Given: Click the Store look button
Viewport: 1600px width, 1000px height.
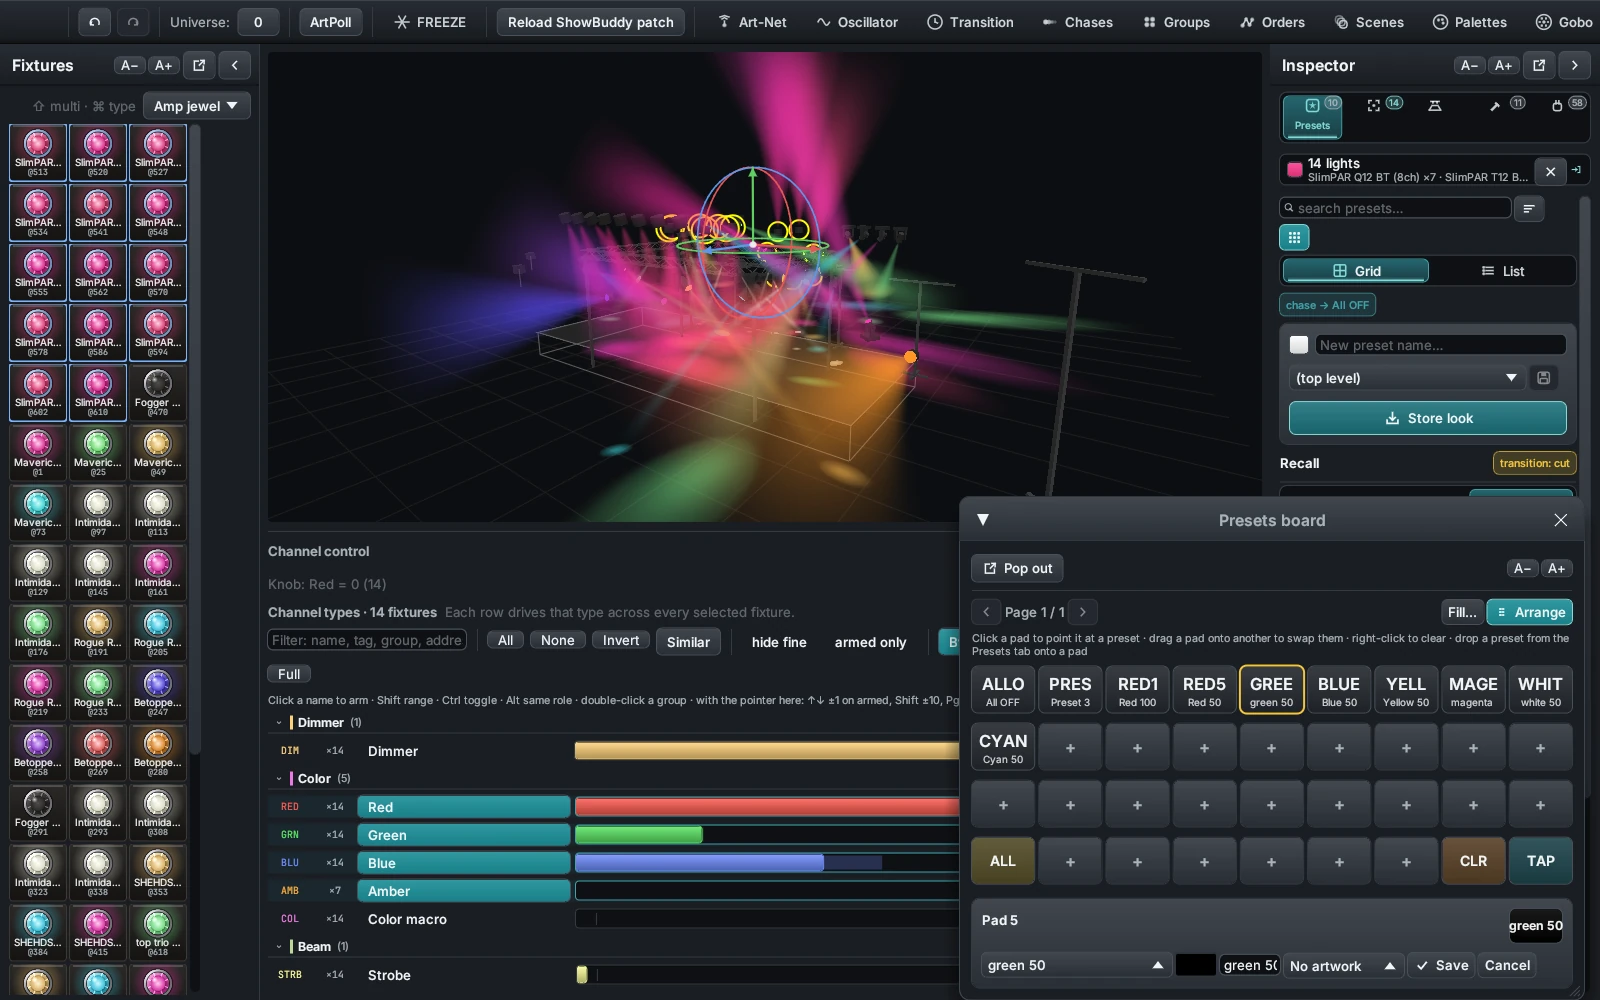Looking at the screenshot, I should click(x=1428, y=418).
